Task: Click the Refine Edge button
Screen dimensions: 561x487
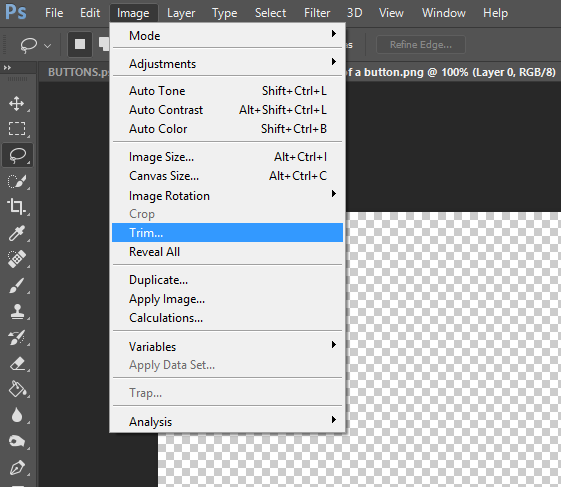Action: pos(421,45)
